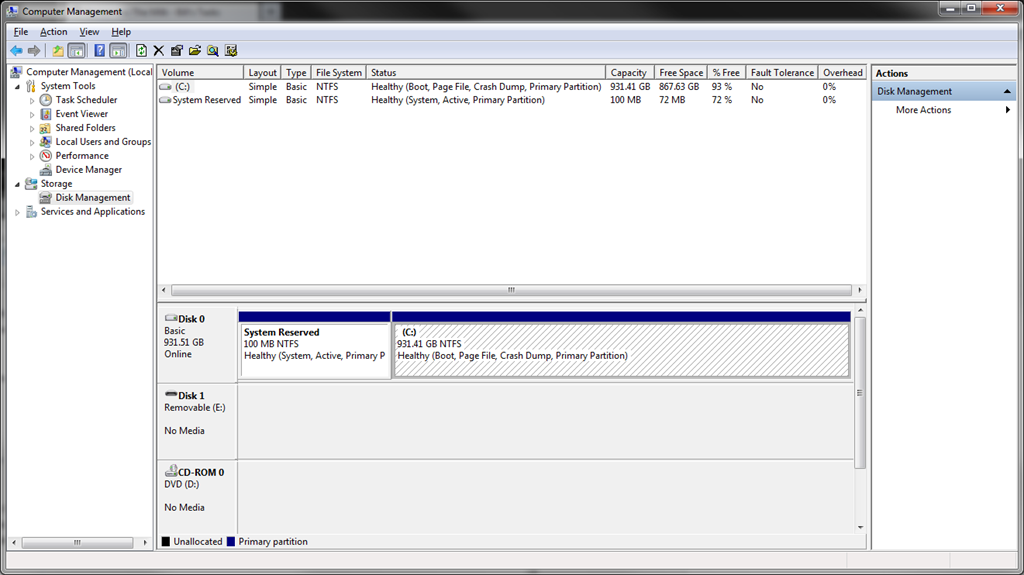Click the disk view vertical scrollbar thumb

(860, 393)
